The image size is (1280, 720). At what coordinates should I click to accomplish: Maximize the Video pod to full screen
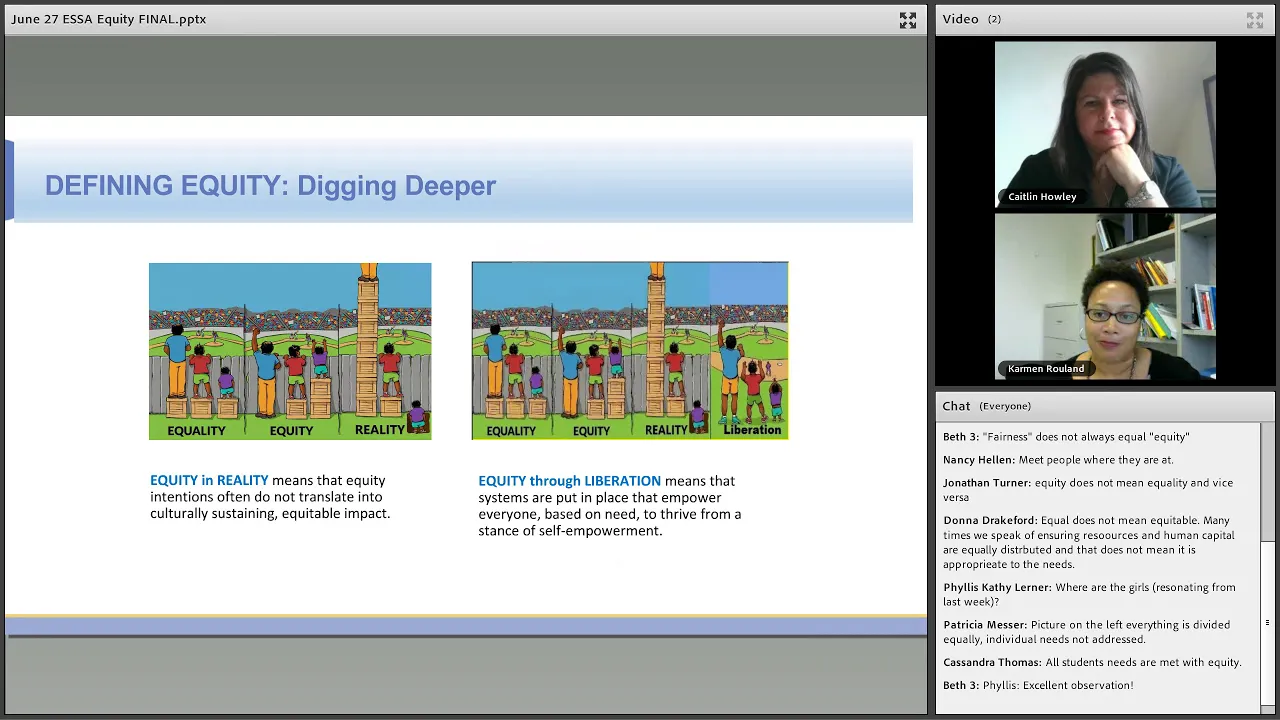pyautogui.click(x=1255, y=20)
